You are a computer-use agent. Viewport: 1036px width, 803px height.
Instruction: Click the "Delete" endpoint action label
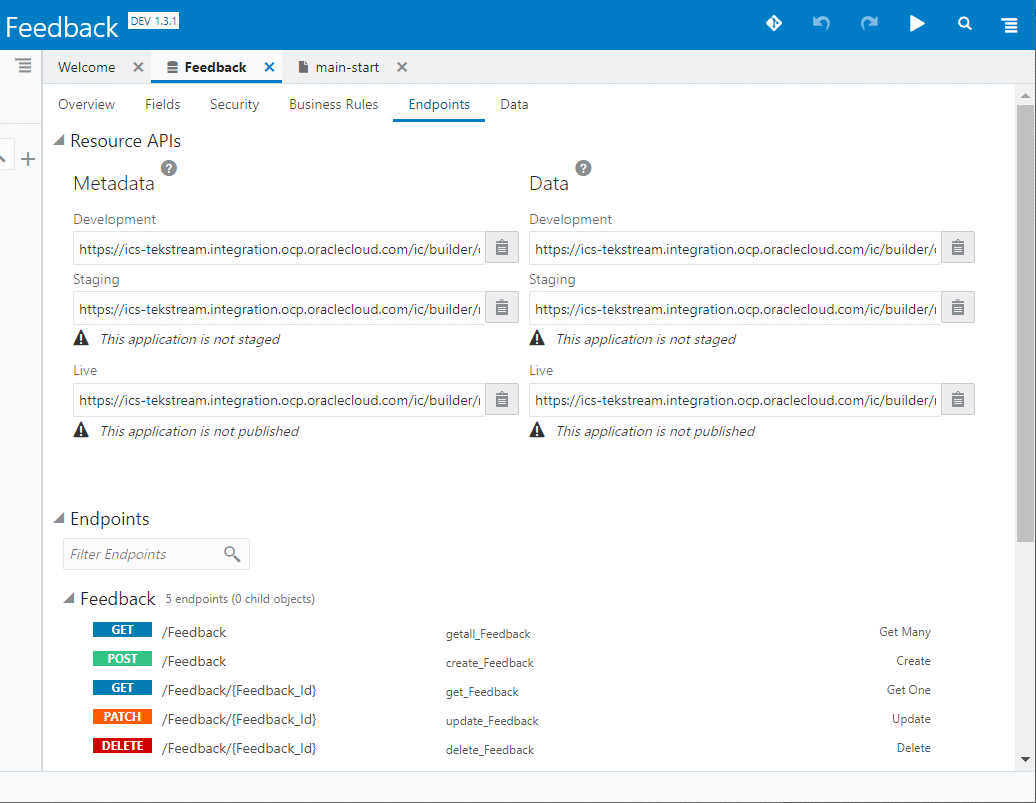point(914,748)
